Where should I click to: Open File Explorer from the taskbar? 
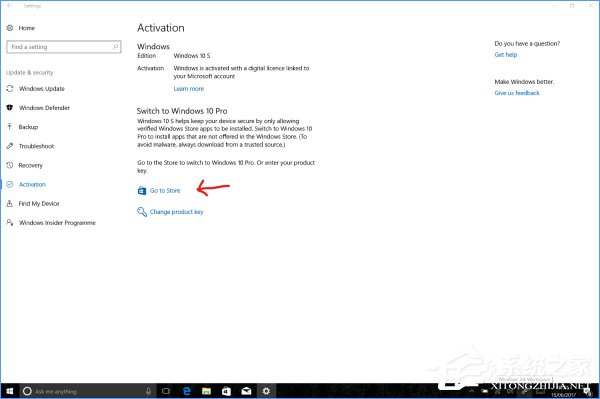click(206, 391)
